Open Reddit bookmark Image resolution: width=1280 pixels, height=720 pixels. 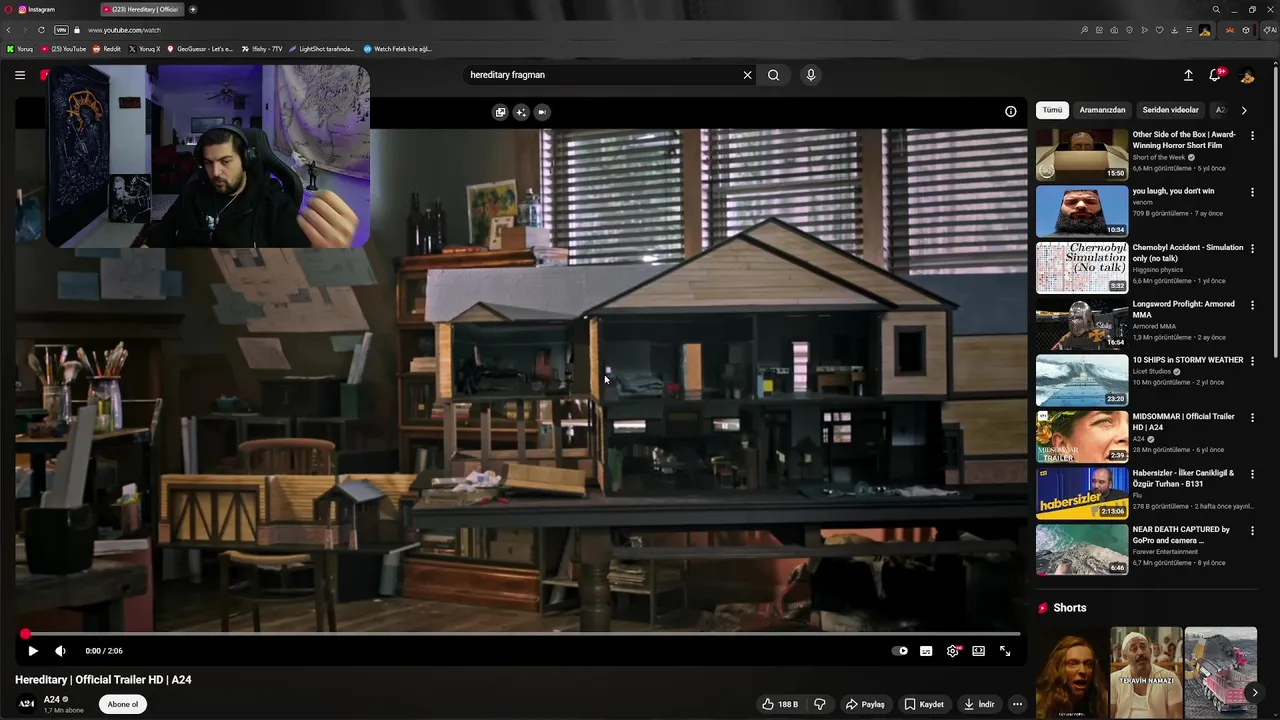tap(107, 49)
